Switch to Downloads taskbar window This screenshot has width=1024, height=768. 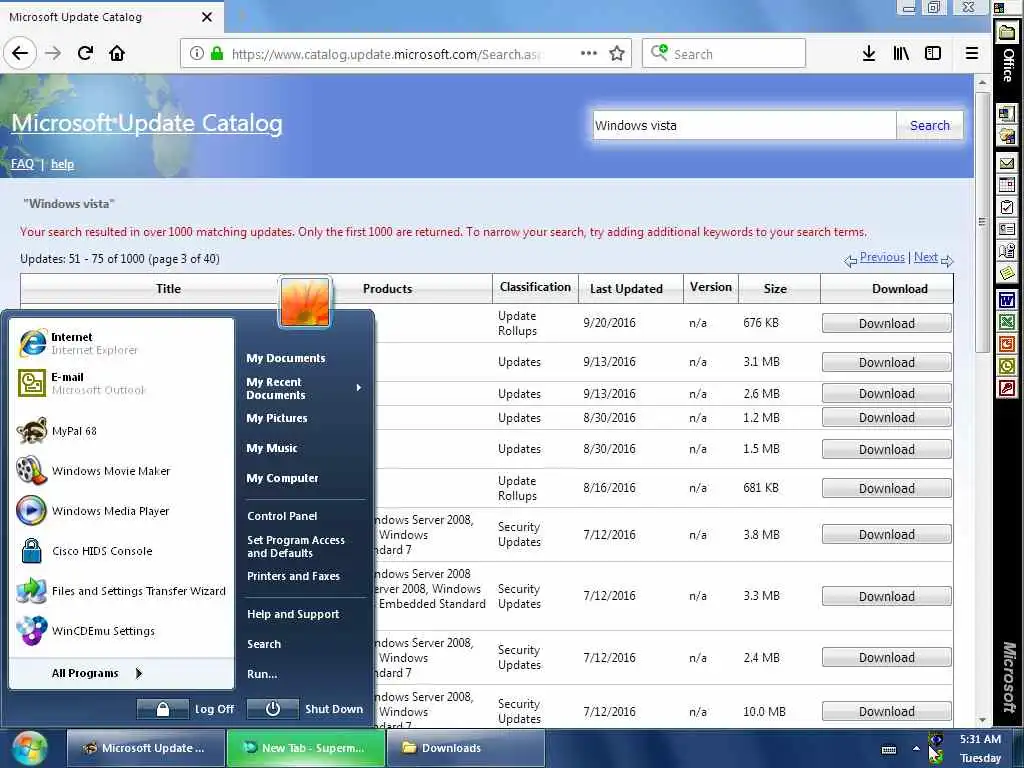[x=466, y=748]
